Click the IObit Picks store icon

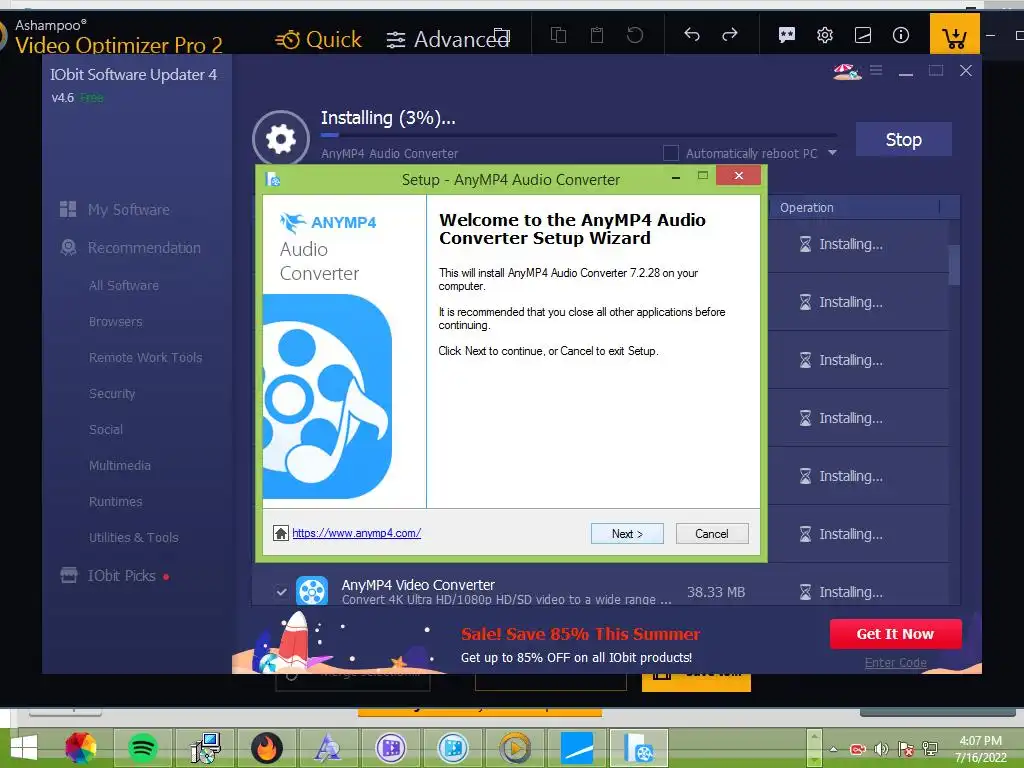[69, 575]
